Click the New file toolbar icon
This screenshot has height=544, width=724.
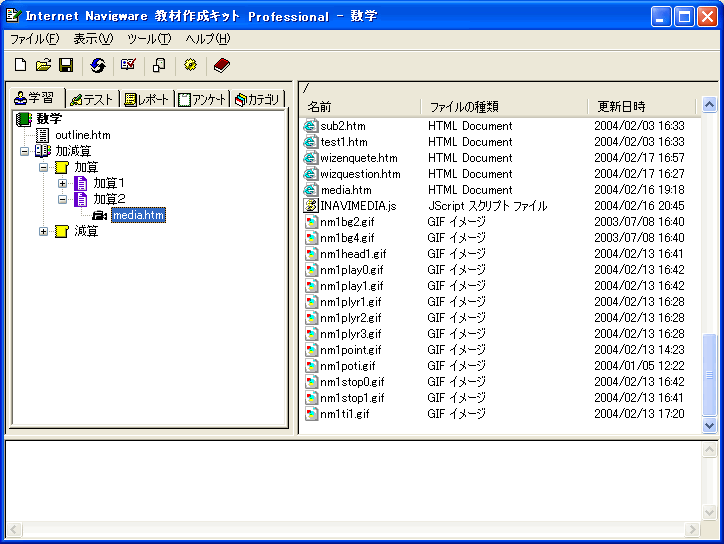[20, 65]
